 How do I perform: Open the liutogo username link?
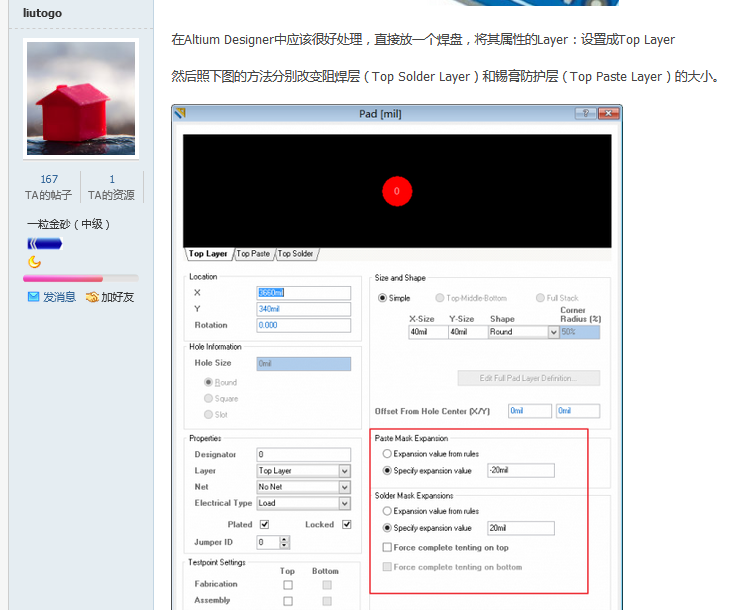42,13
